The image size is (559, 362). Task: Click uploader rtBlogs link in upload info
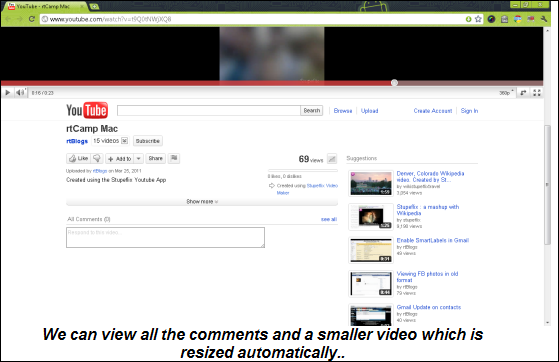coord(100,171)
